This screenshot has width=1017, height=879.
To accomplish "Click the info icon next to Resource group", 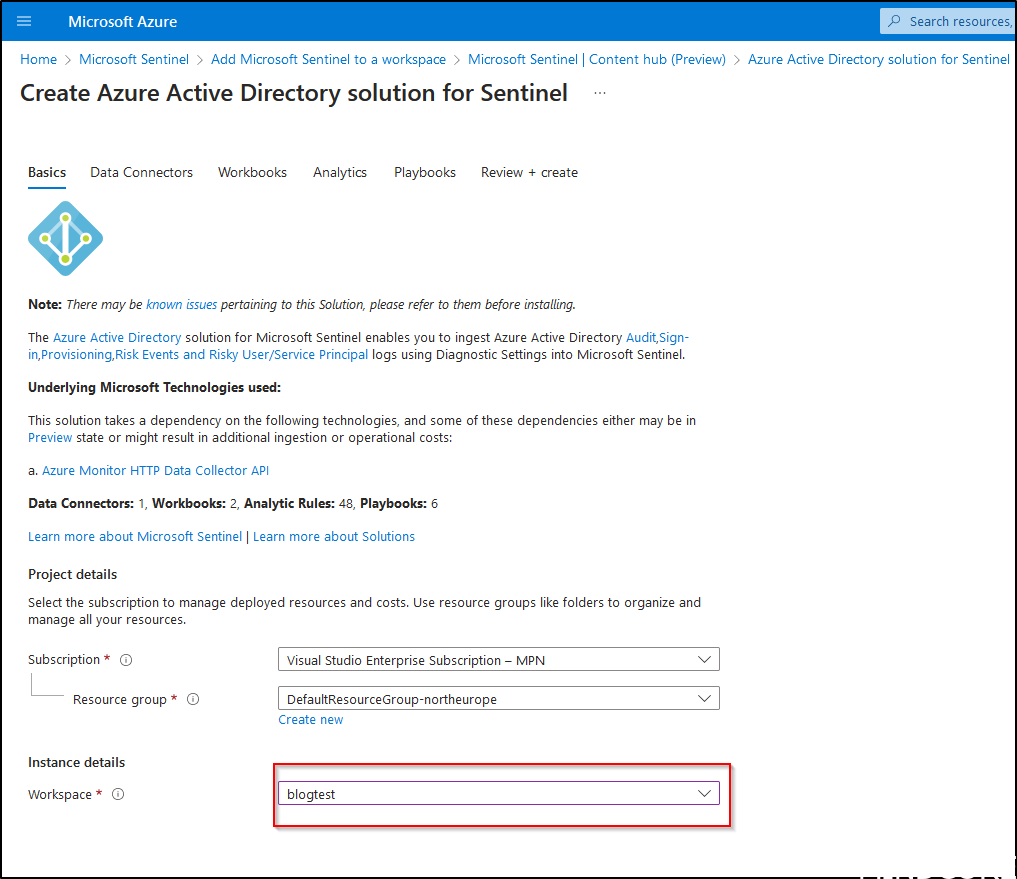I will pyautogui.click(x=192, y=699).
